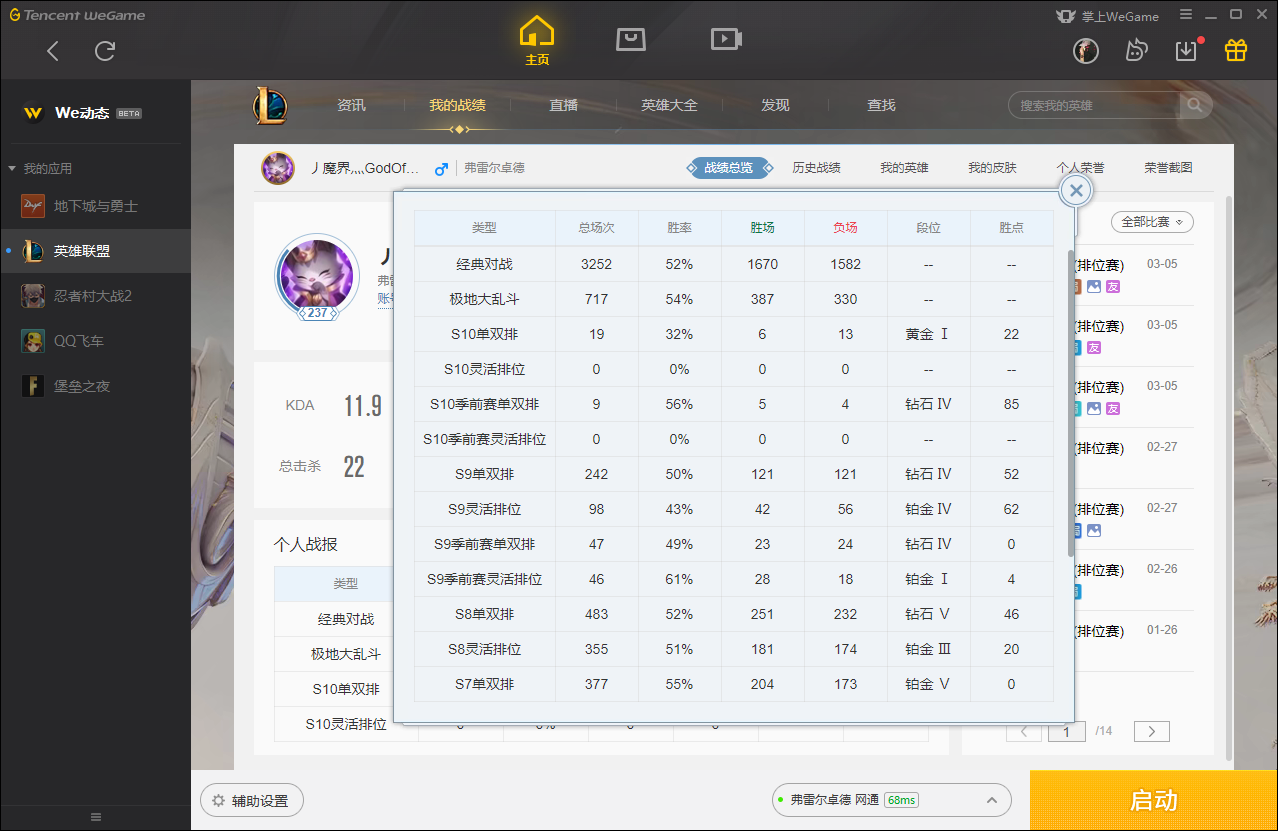Click the large profile avatar with level 237
The image size is (1278, 831).
317,277
